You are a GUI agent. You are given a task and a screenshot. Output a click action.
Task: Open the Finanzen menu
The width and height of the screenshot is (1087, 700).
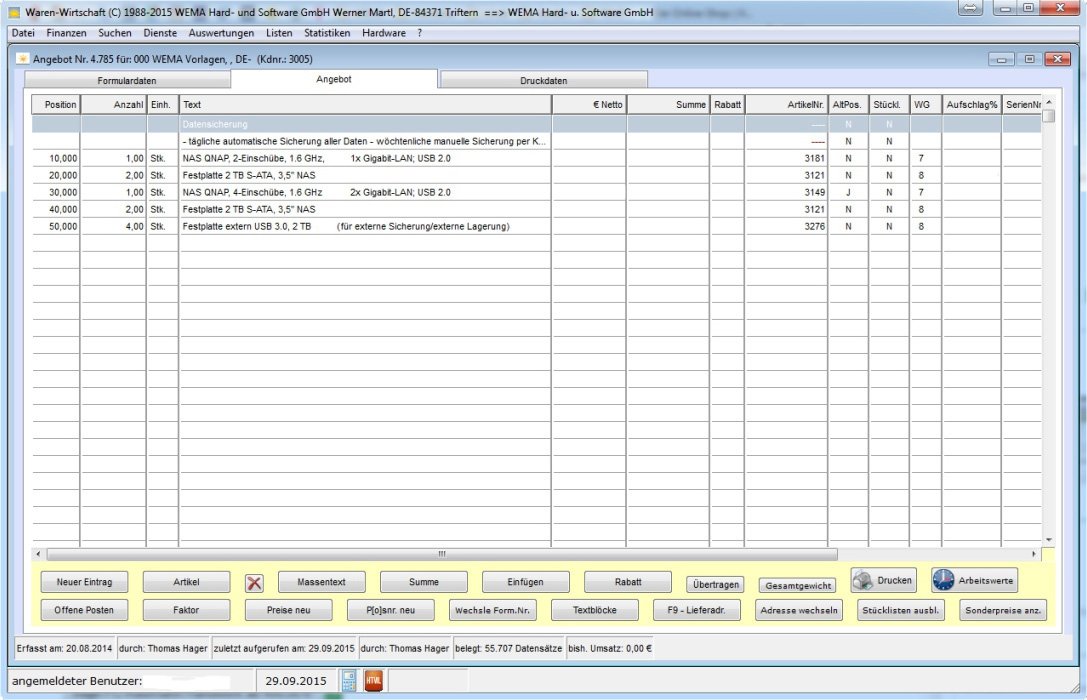[x=67, y=33]
